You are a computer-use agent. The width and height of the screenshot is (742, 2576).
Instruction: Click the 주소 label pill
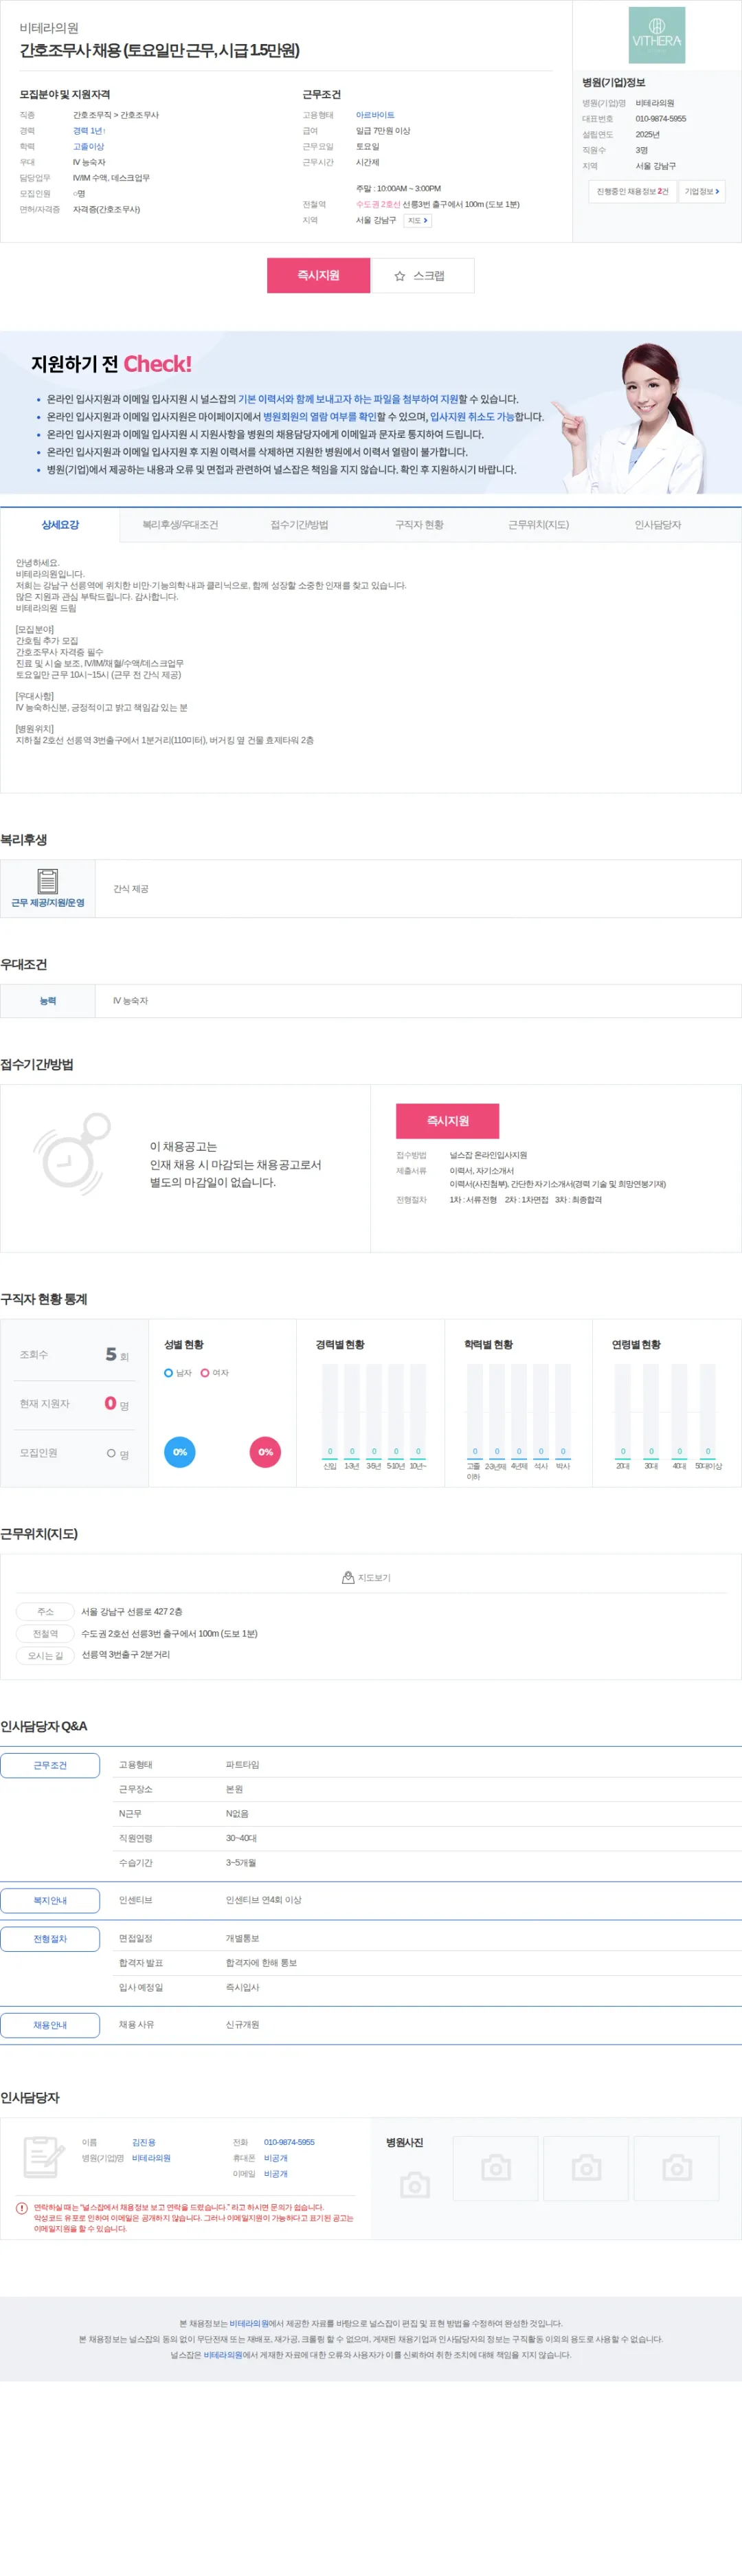(45, 1612)
